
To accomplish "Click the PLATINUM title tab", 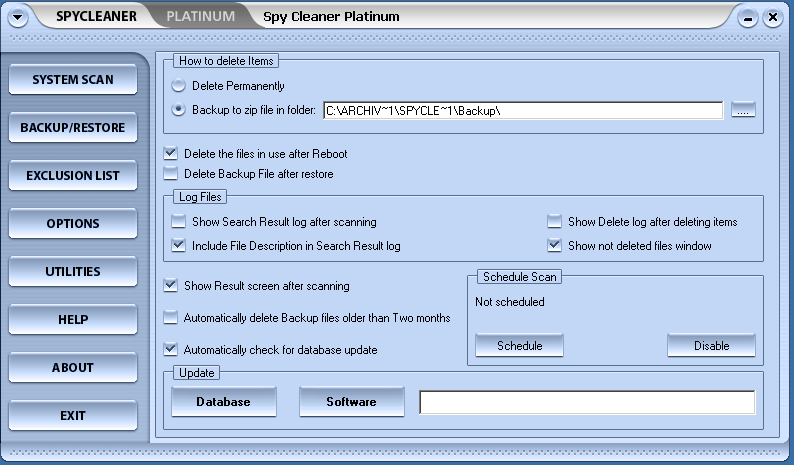I will coord(201,16).
